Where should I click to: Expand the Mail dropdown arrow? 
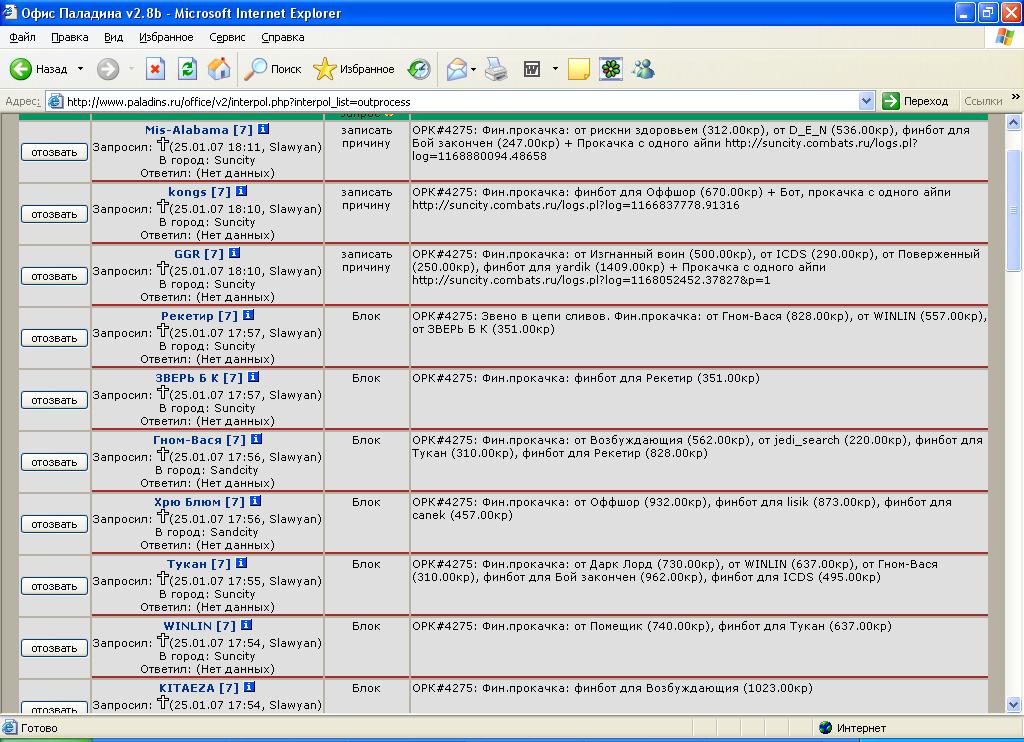point(473,69)
